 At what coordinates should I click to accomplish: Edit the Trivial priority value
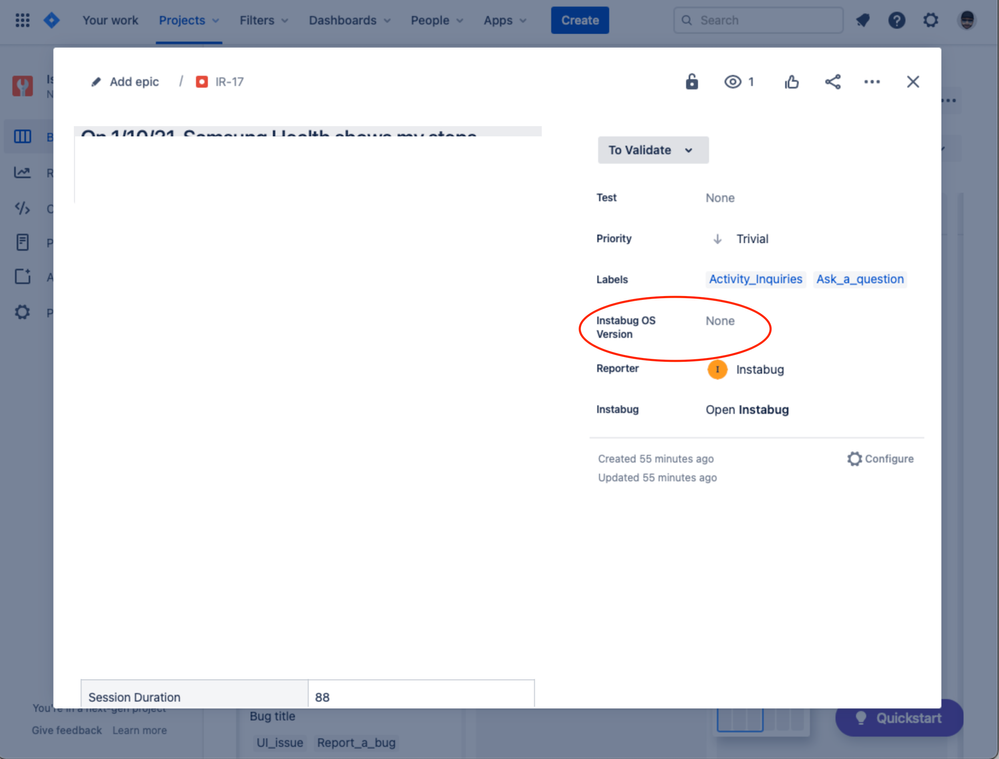tap(752, 239)
